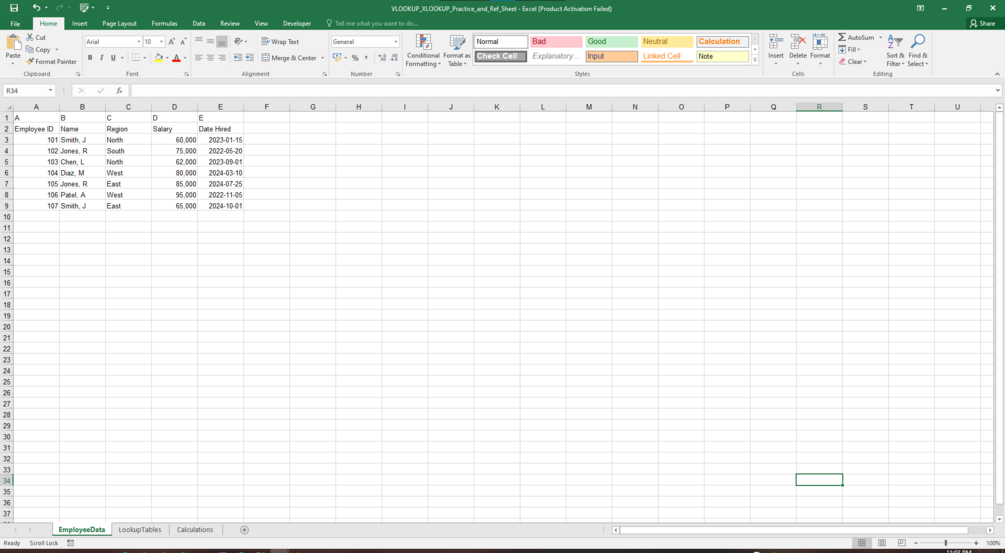
Task: Click the yellow Fill Color bucket
Action: click(x=158, y=58)
